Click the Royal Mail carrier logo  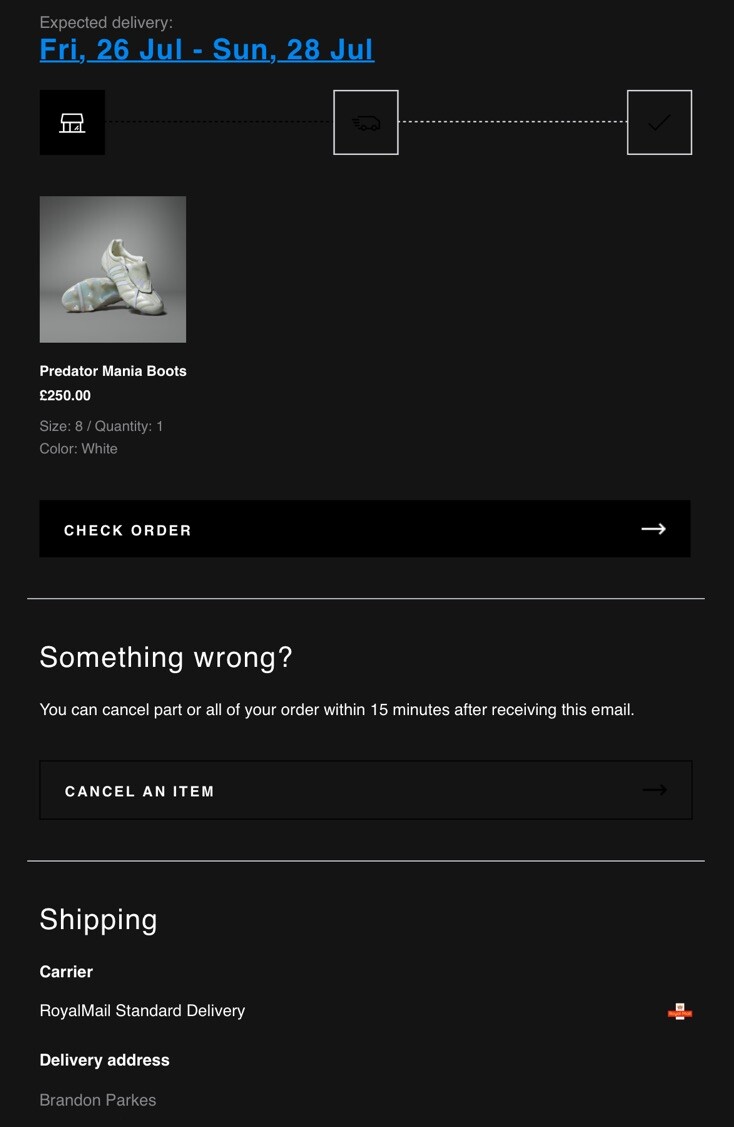coord(679,1011)
